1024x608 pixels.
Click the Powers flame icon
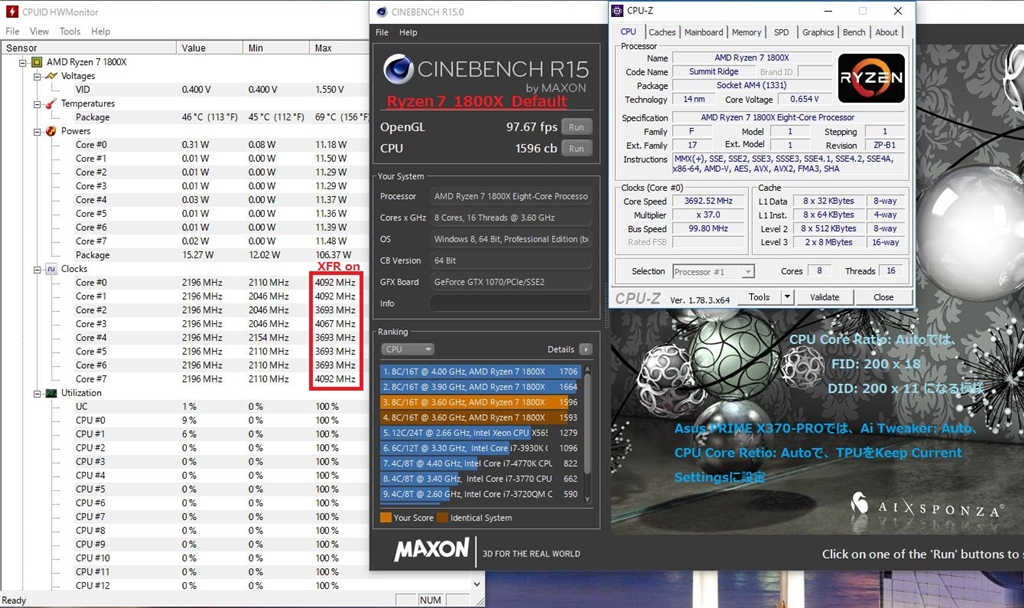coord(51,131)
